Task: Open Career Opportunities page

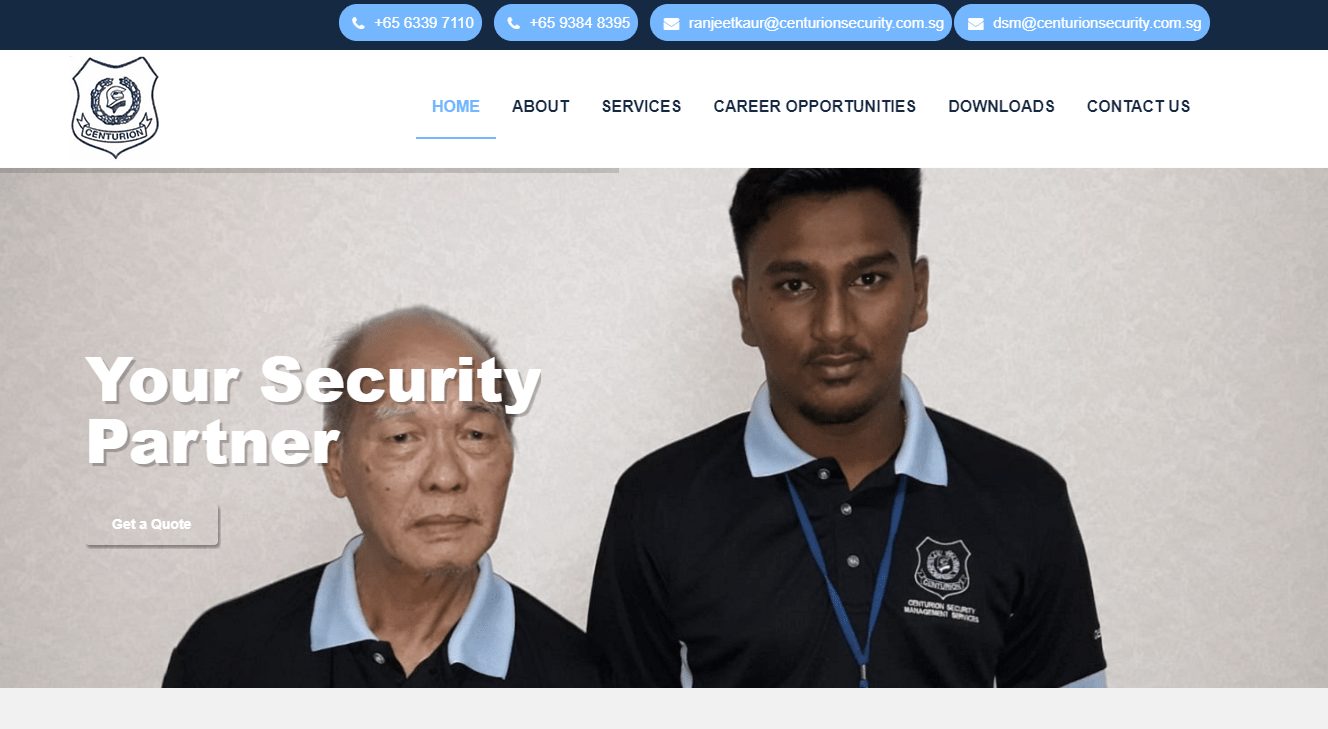Action: (x=815, y=106)
